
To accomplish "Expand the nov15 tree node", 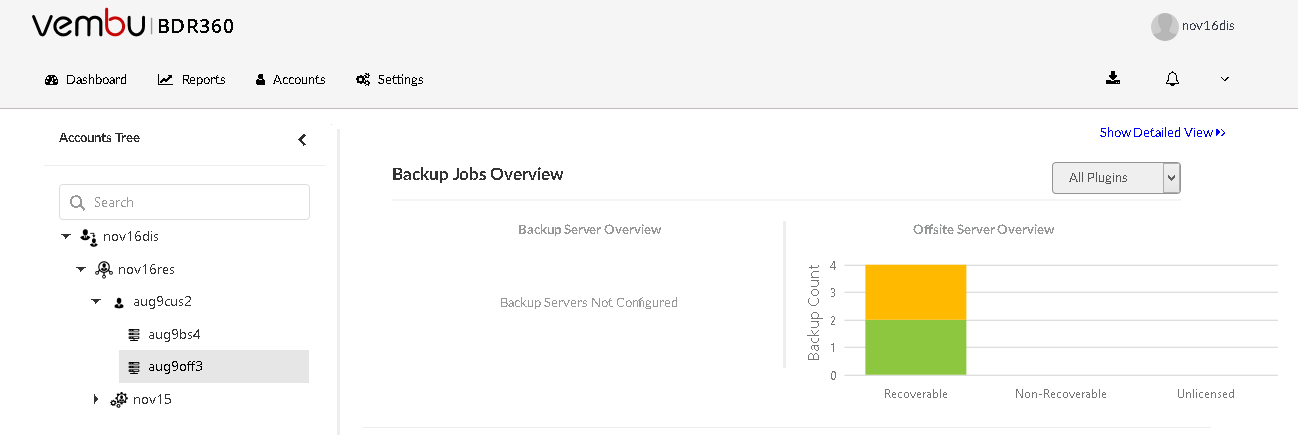I will 96,399.
